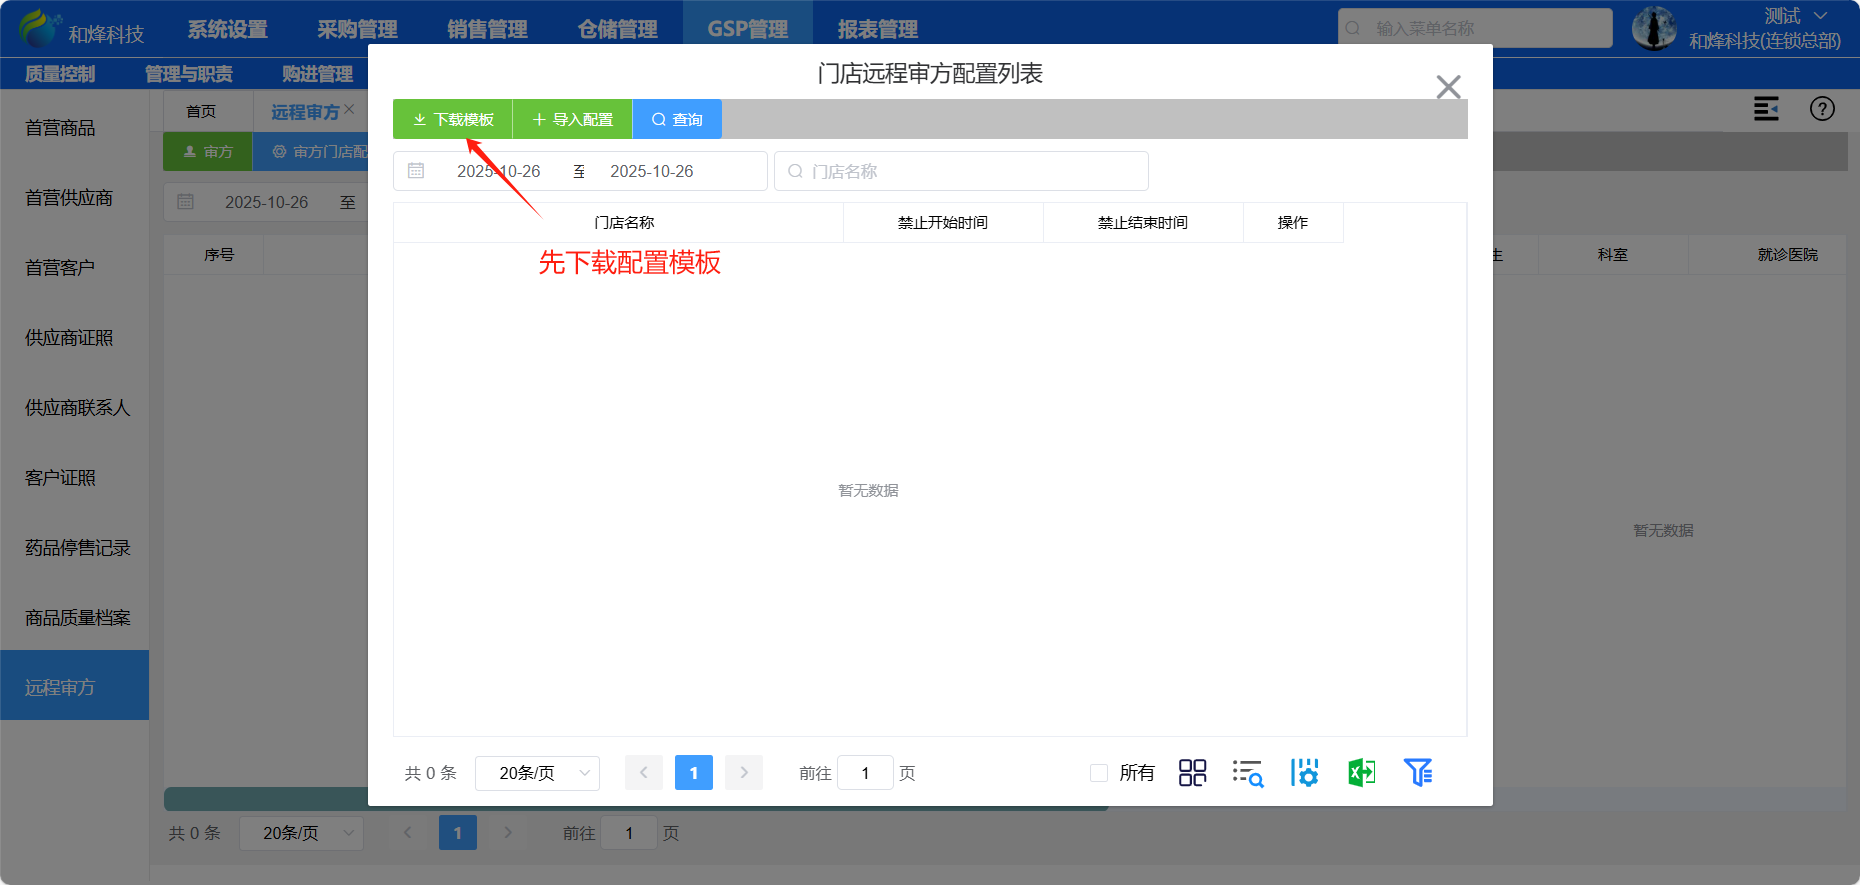This screenshot has width=1860, height=885.
Task: Click the 查询 search button
Action: point(677,119)
